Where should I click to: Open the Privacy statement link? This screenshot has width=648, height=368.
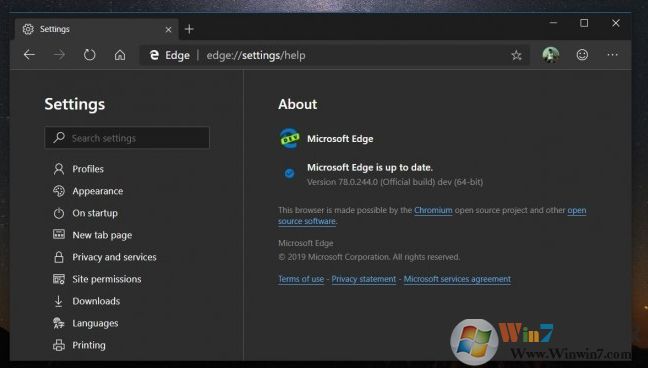click(364, 279)
